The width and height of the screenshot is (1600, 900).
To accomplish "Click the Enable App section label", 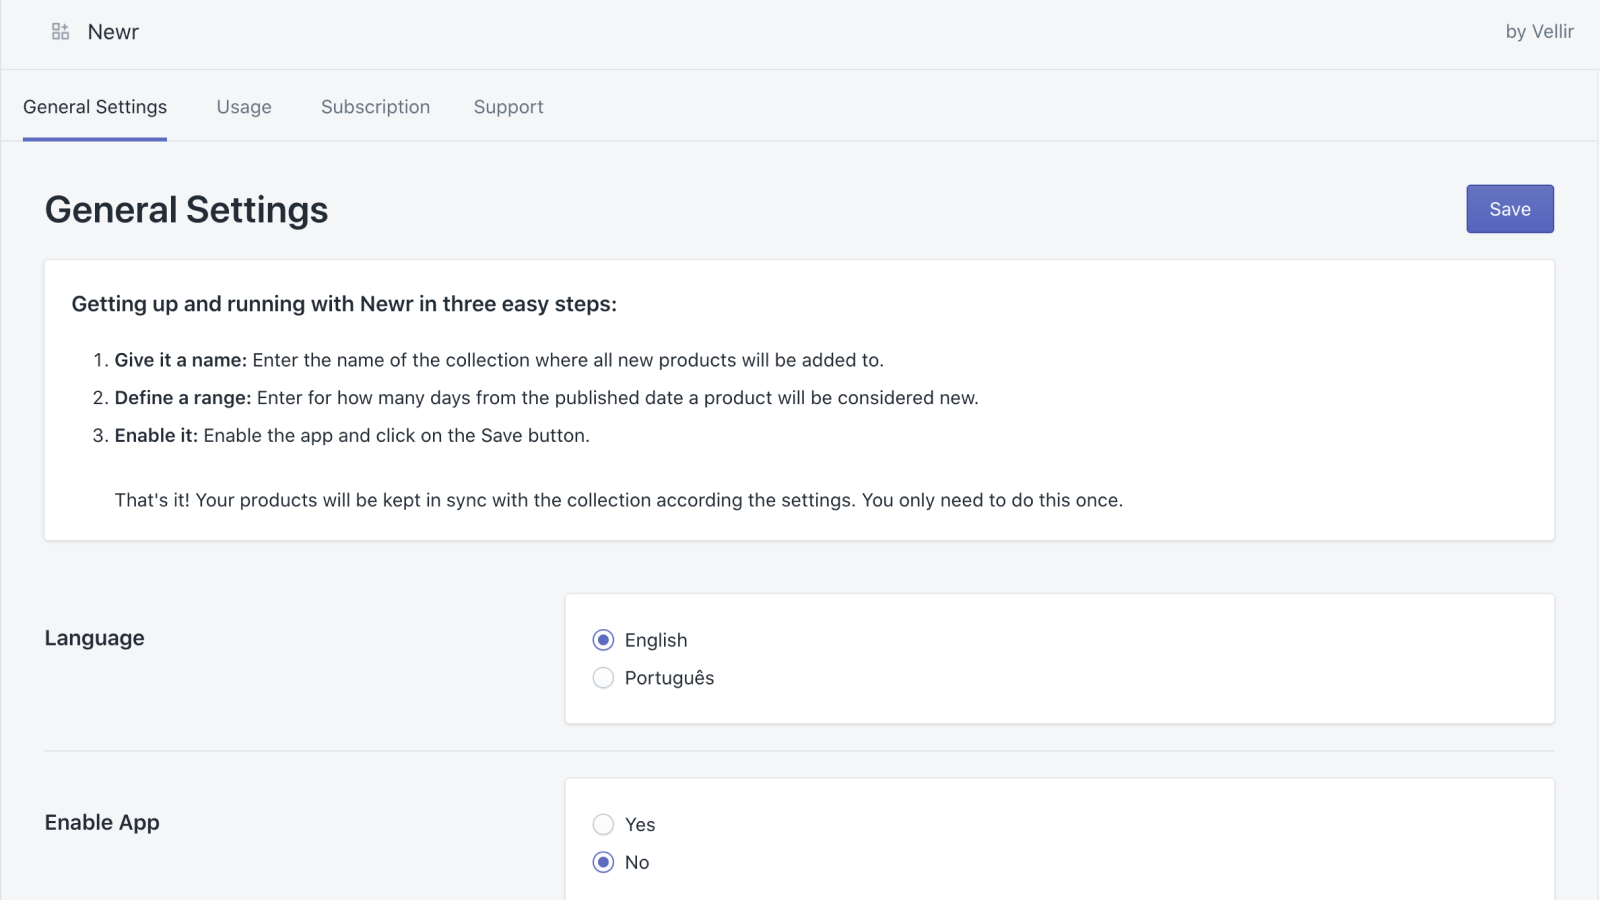I will 102,822.
